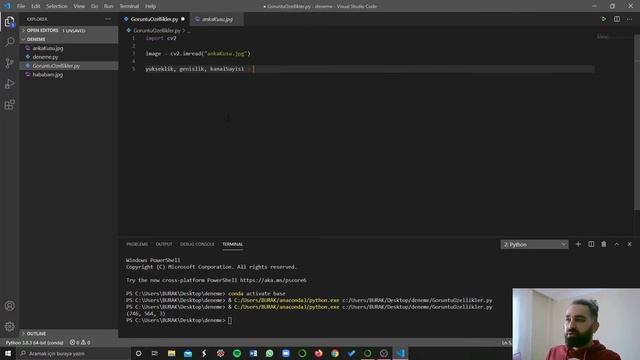Click line 1 'import cv2' text
Viewport: 640px width, 360px height.
click(161, 38)
